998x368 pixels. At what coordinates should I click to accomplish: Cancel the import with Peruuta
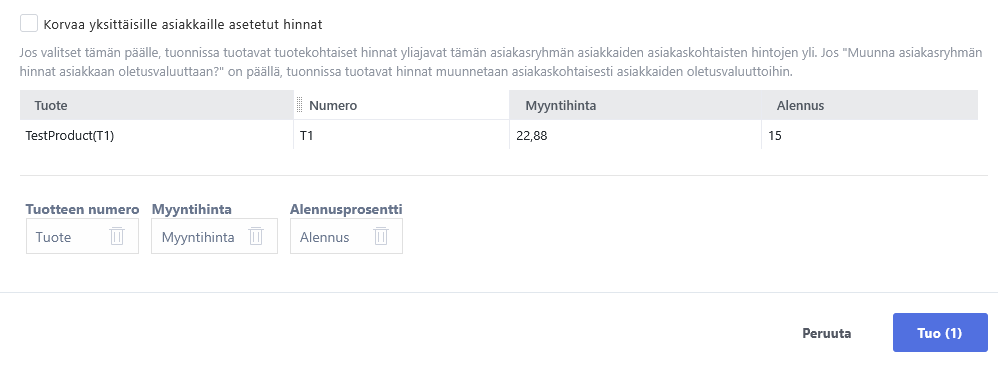(827, 333)
